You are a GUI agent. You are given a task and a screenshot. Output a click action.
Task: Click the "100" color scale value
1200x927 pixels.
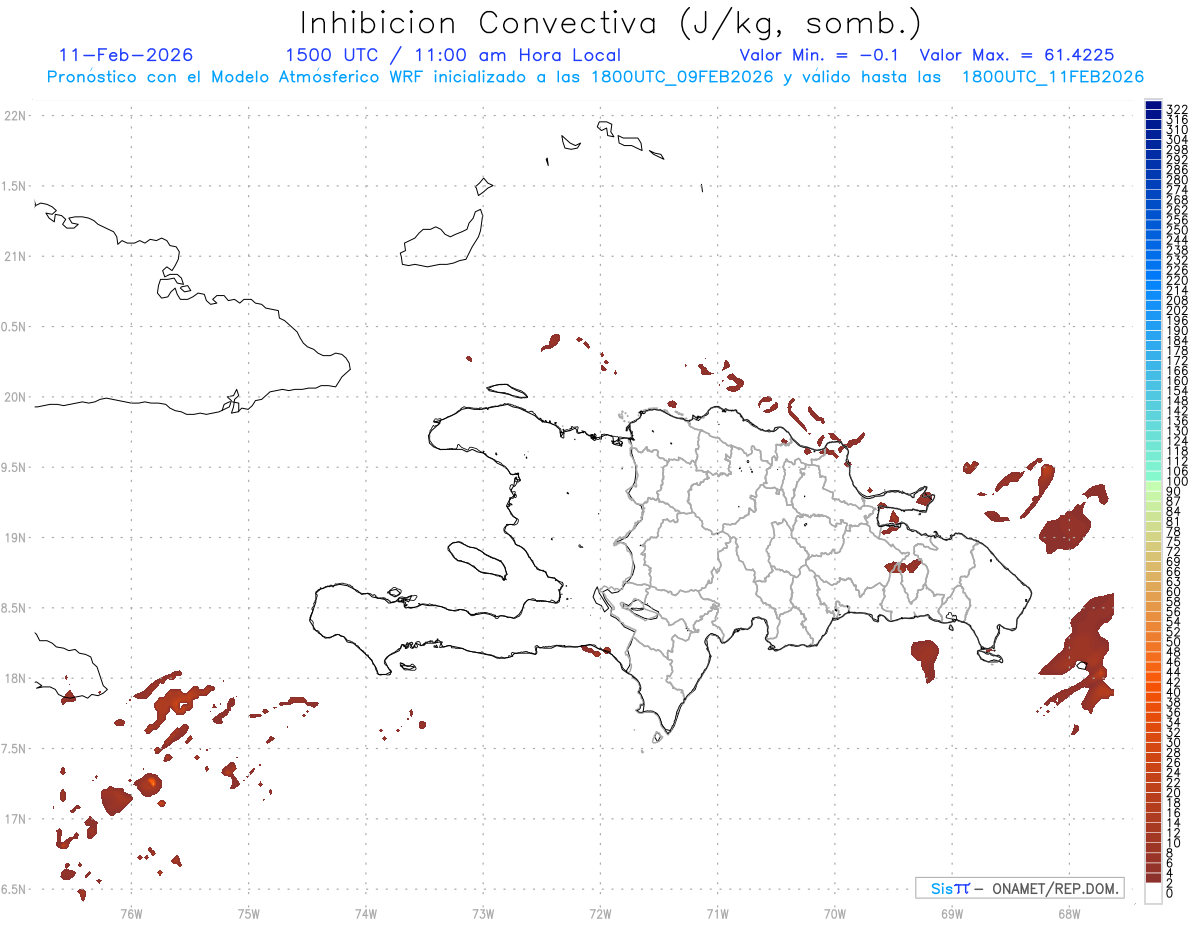1176,482
